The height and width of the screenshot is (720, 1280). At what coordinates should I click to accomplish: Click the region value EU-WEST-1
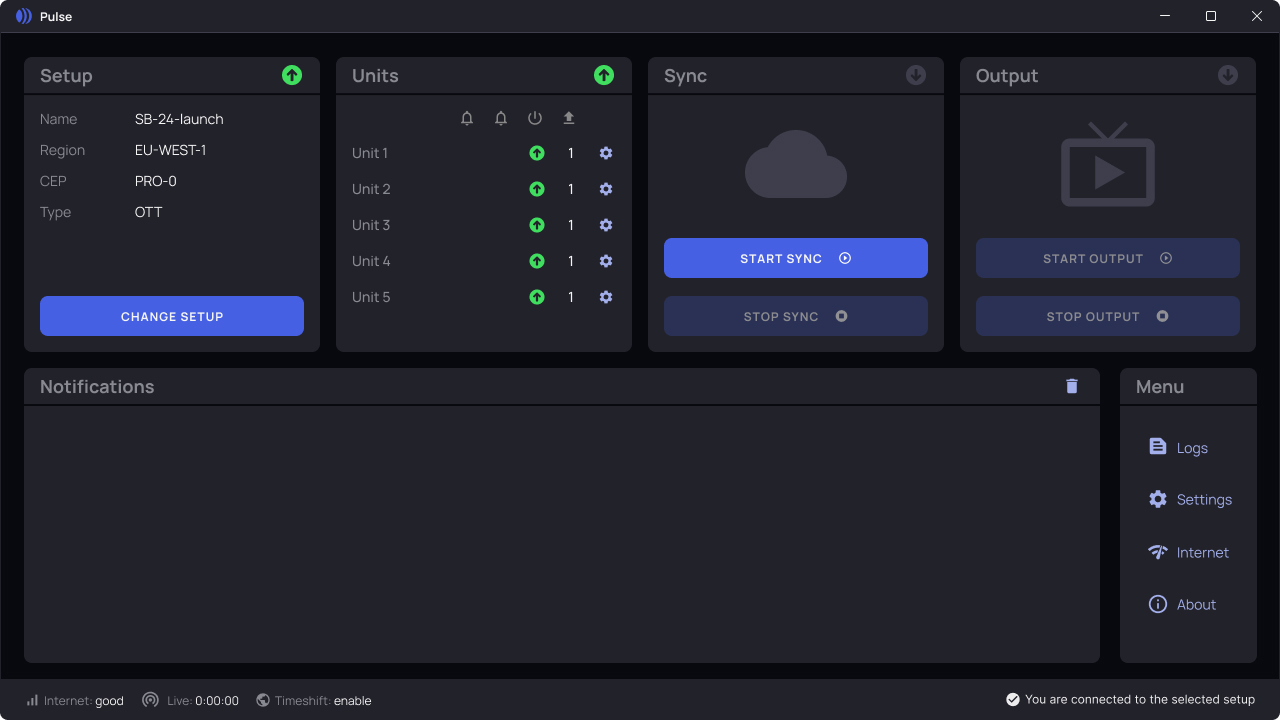[171, 150]
